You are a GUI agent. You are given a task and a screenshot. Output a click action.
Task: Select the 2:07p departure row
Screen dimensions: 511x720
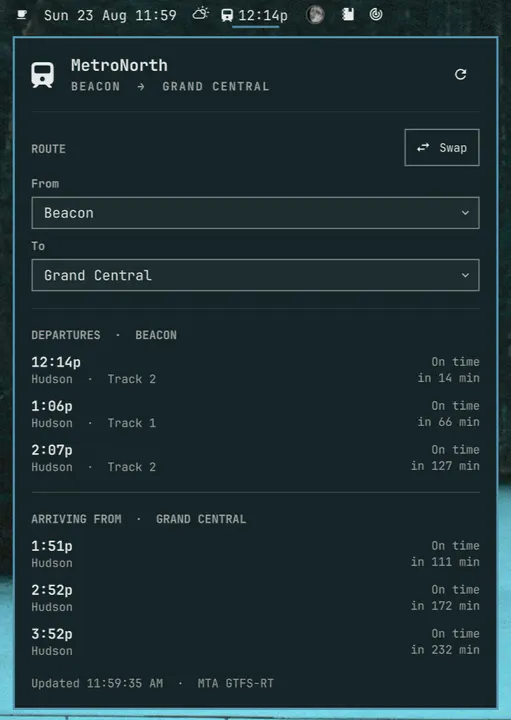pos(255,458)
